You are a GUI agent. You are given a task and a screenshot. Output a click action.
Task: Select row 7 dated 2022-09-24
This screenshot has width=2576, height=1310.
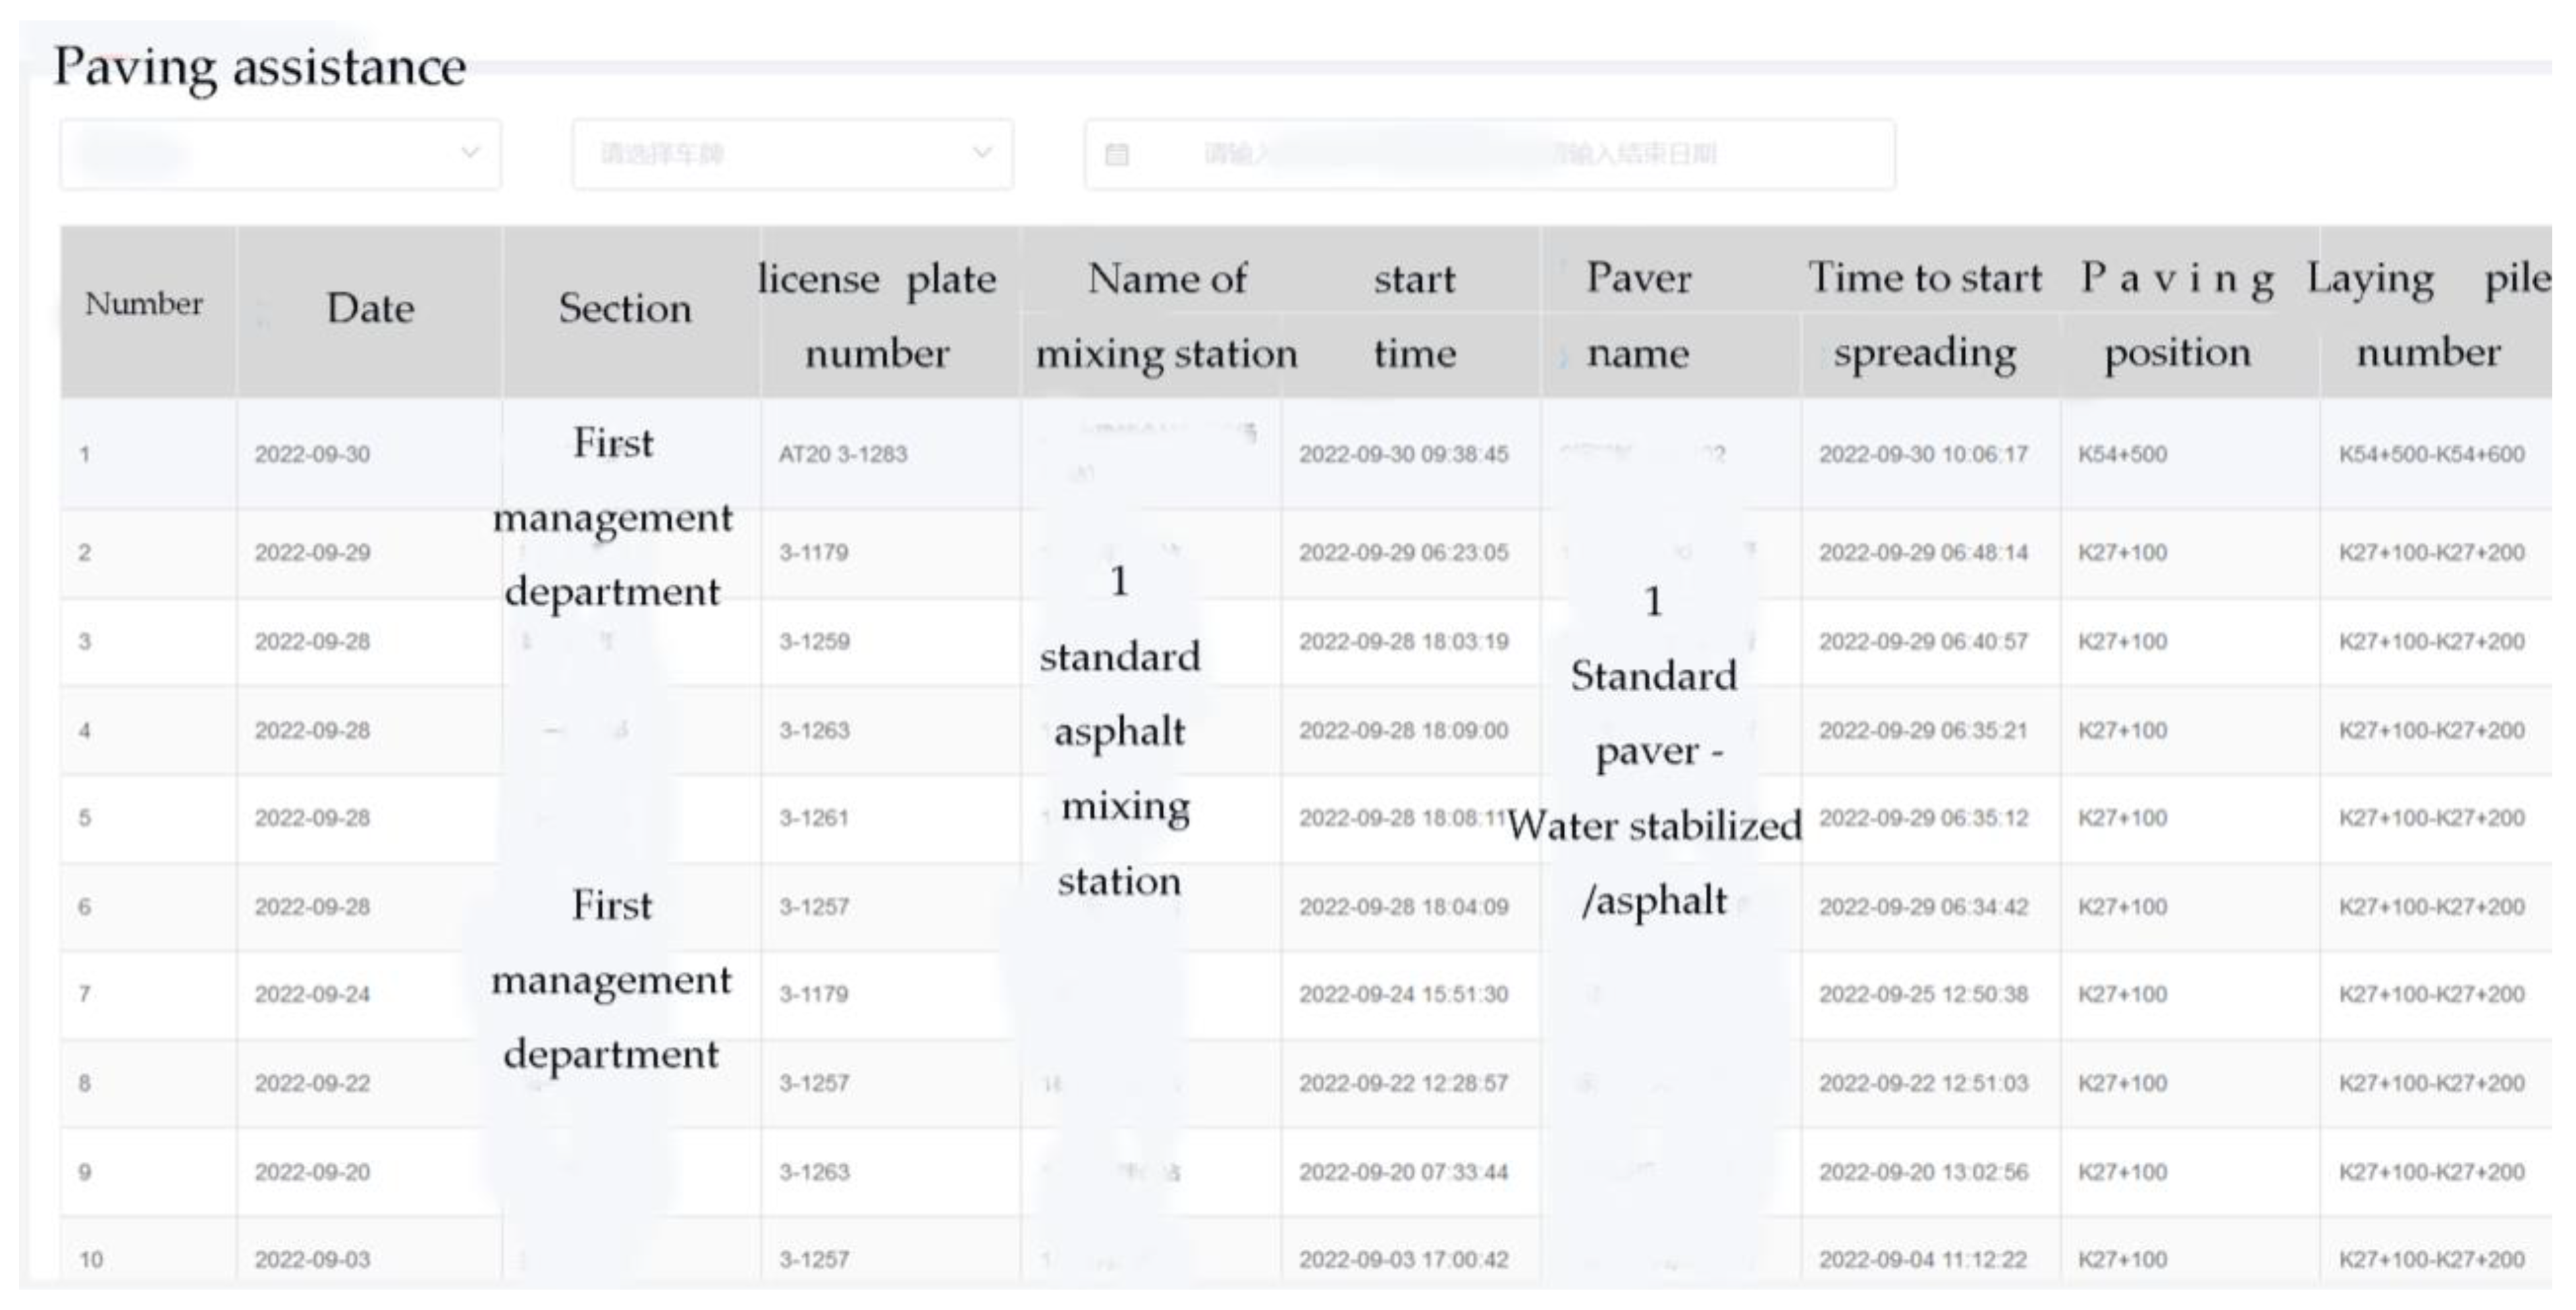(311, 995)
